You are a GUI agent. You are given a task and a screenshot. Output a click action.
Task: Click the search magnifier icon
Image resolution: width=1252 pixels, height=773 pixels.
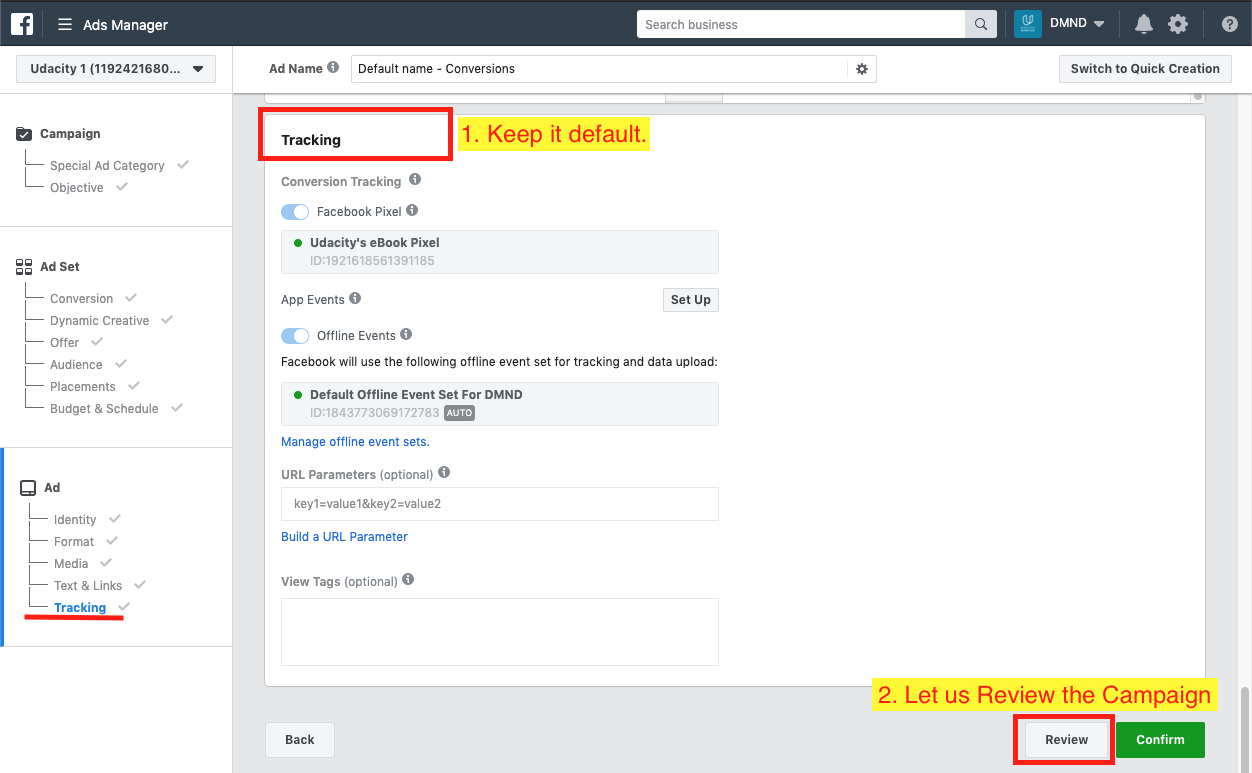click(x=980, y=24)
